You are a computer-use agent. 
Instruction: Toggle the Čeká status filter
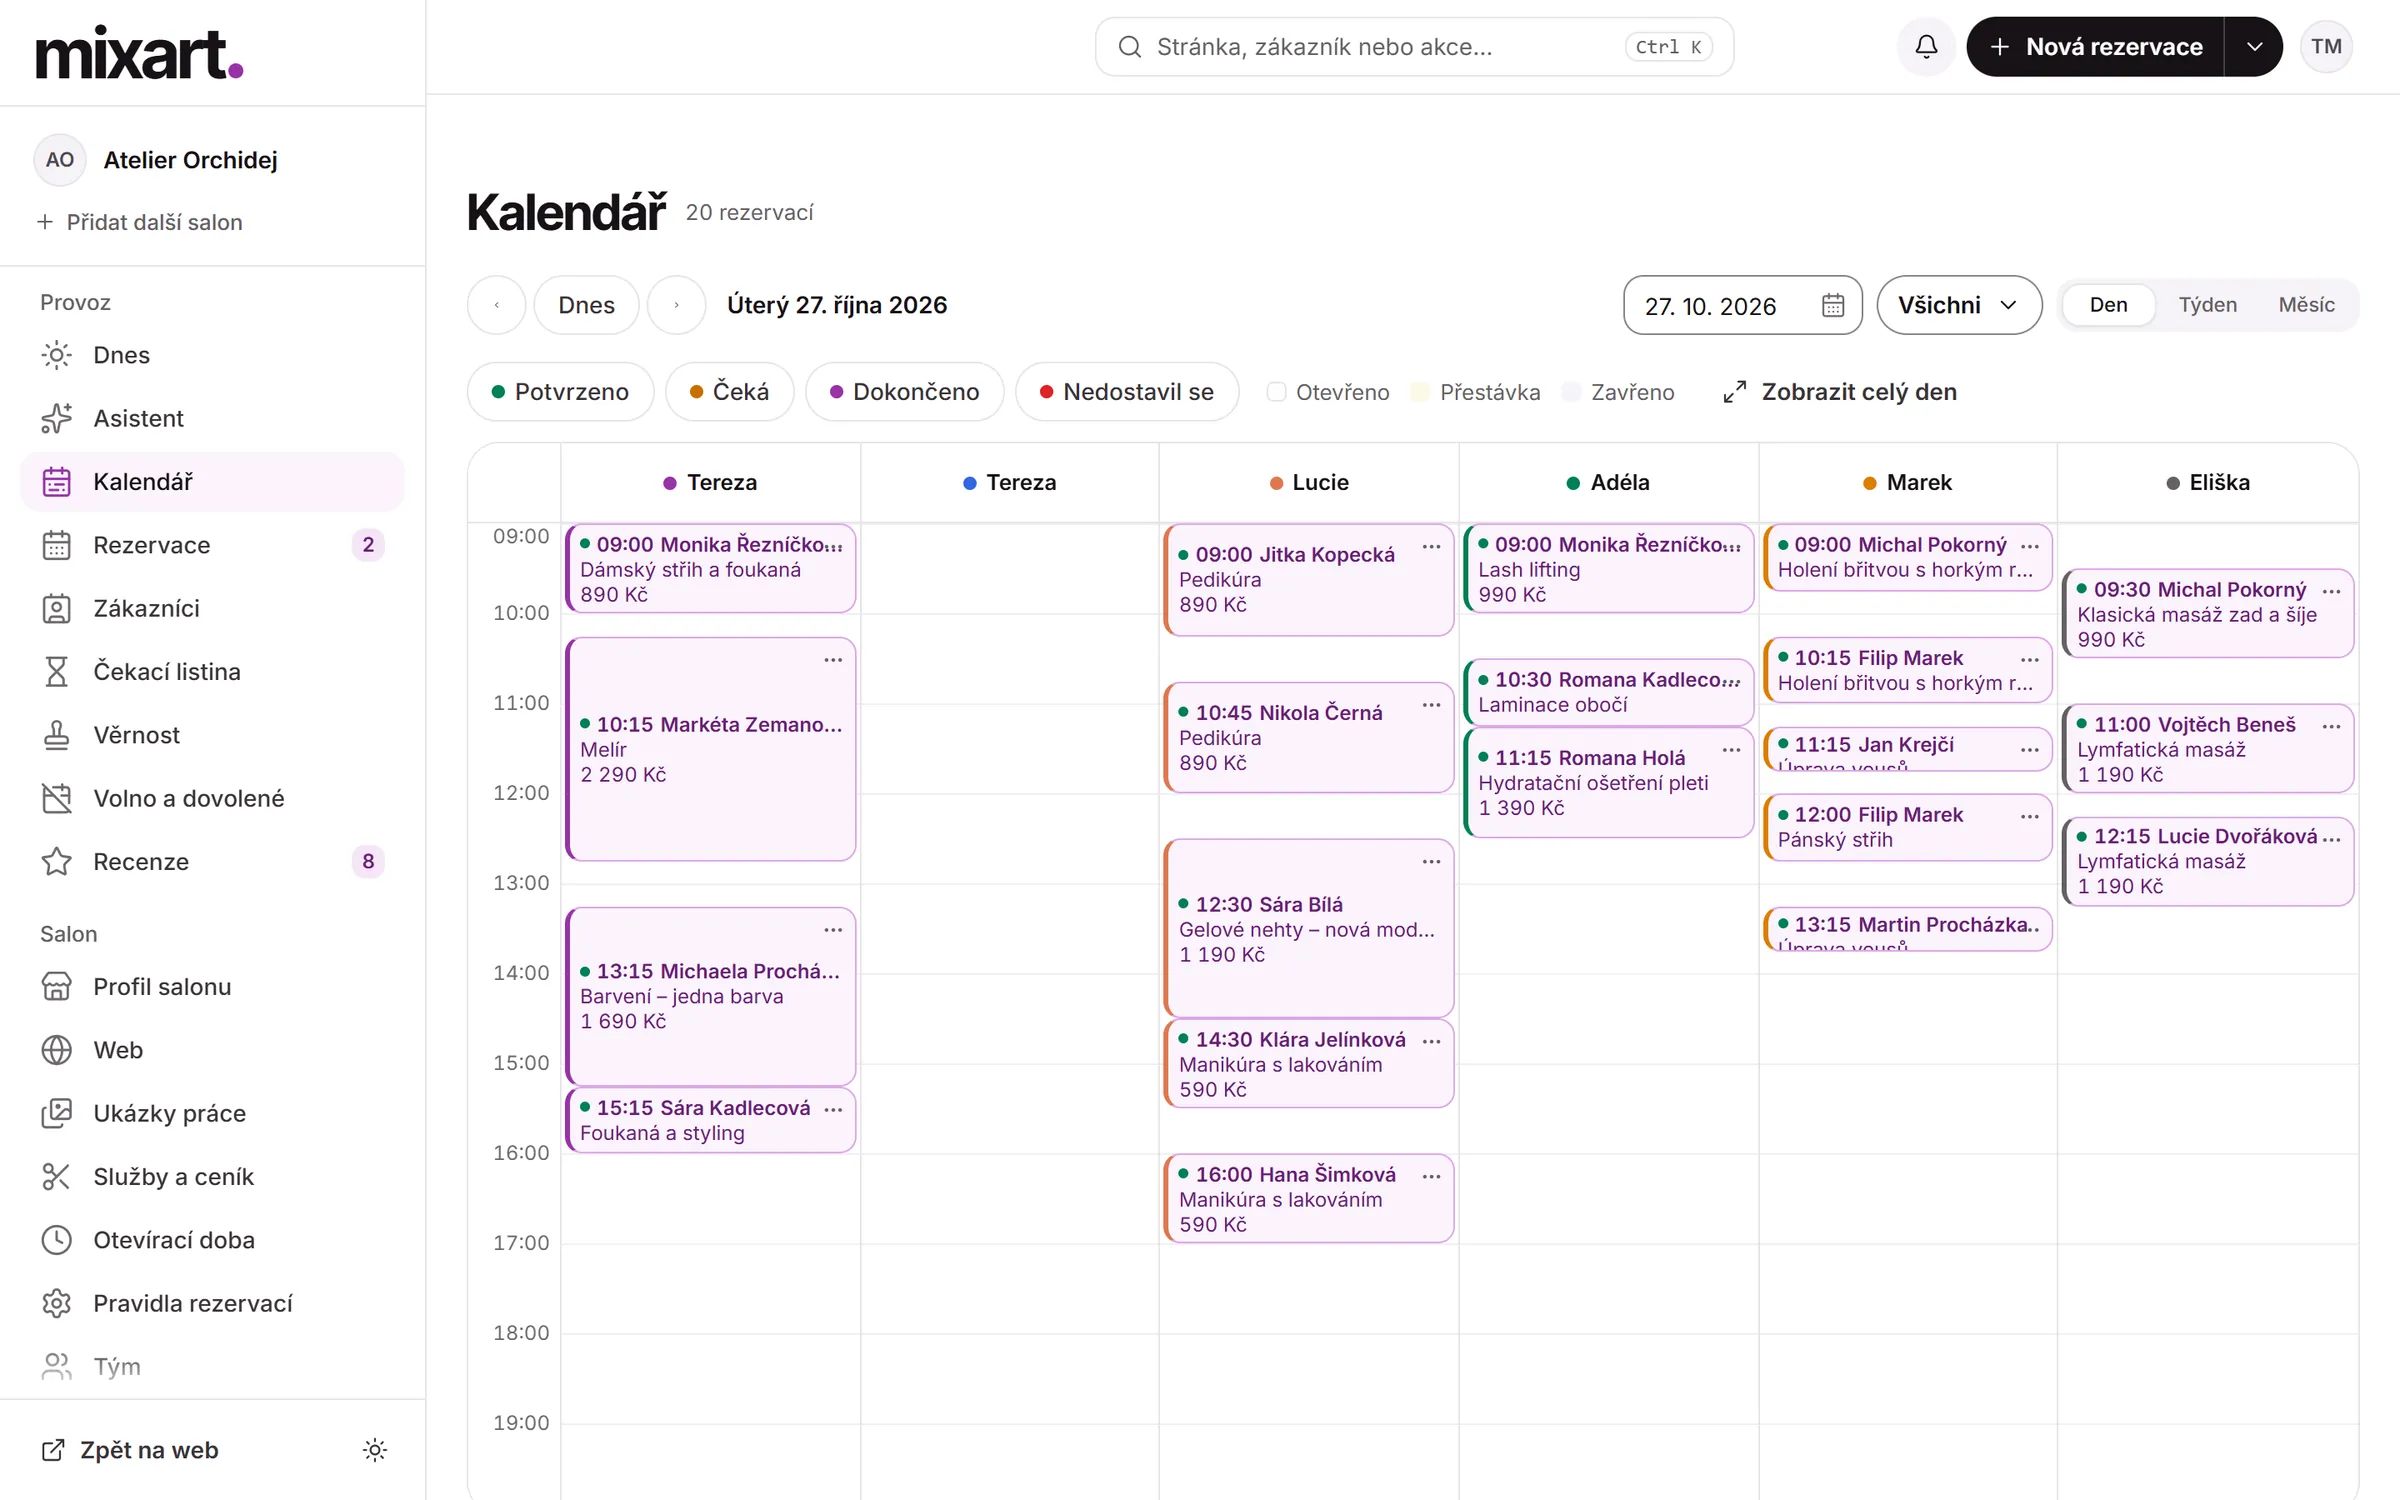tap(730, 392)
